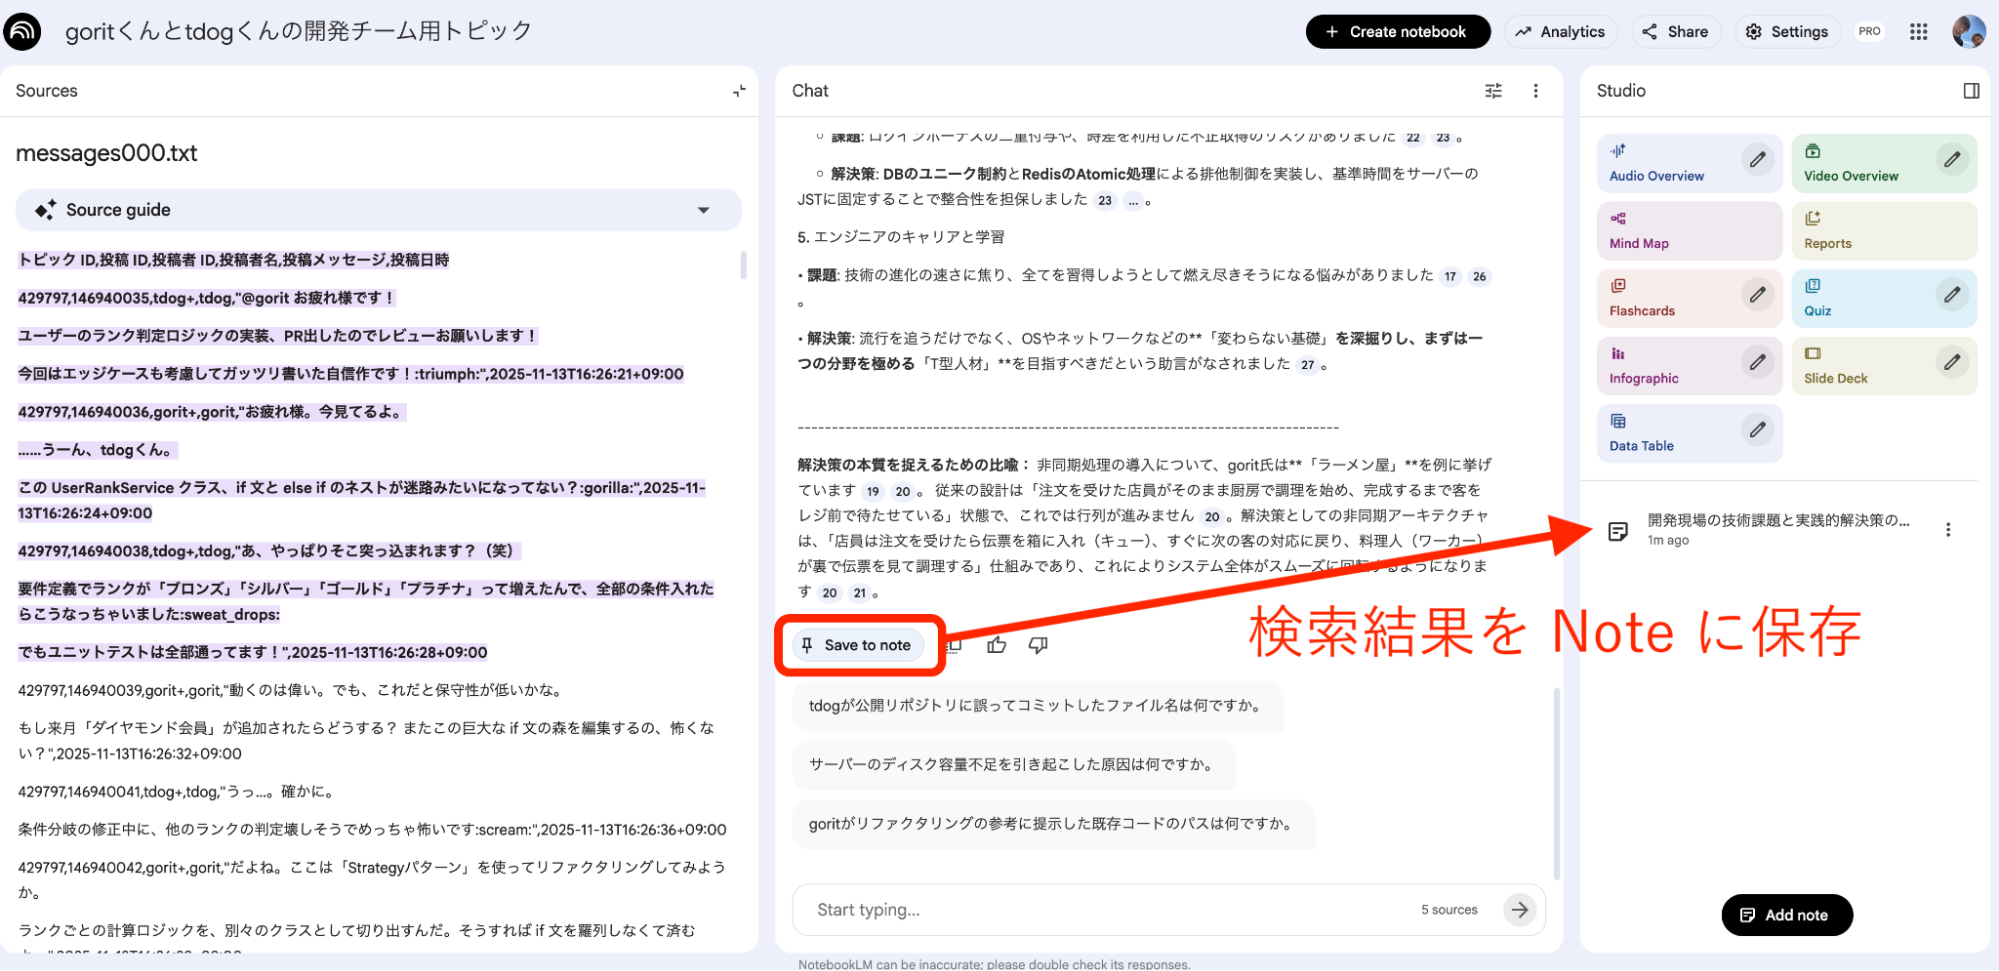Click the Start typing chat input

click(x=1100, y=909)
